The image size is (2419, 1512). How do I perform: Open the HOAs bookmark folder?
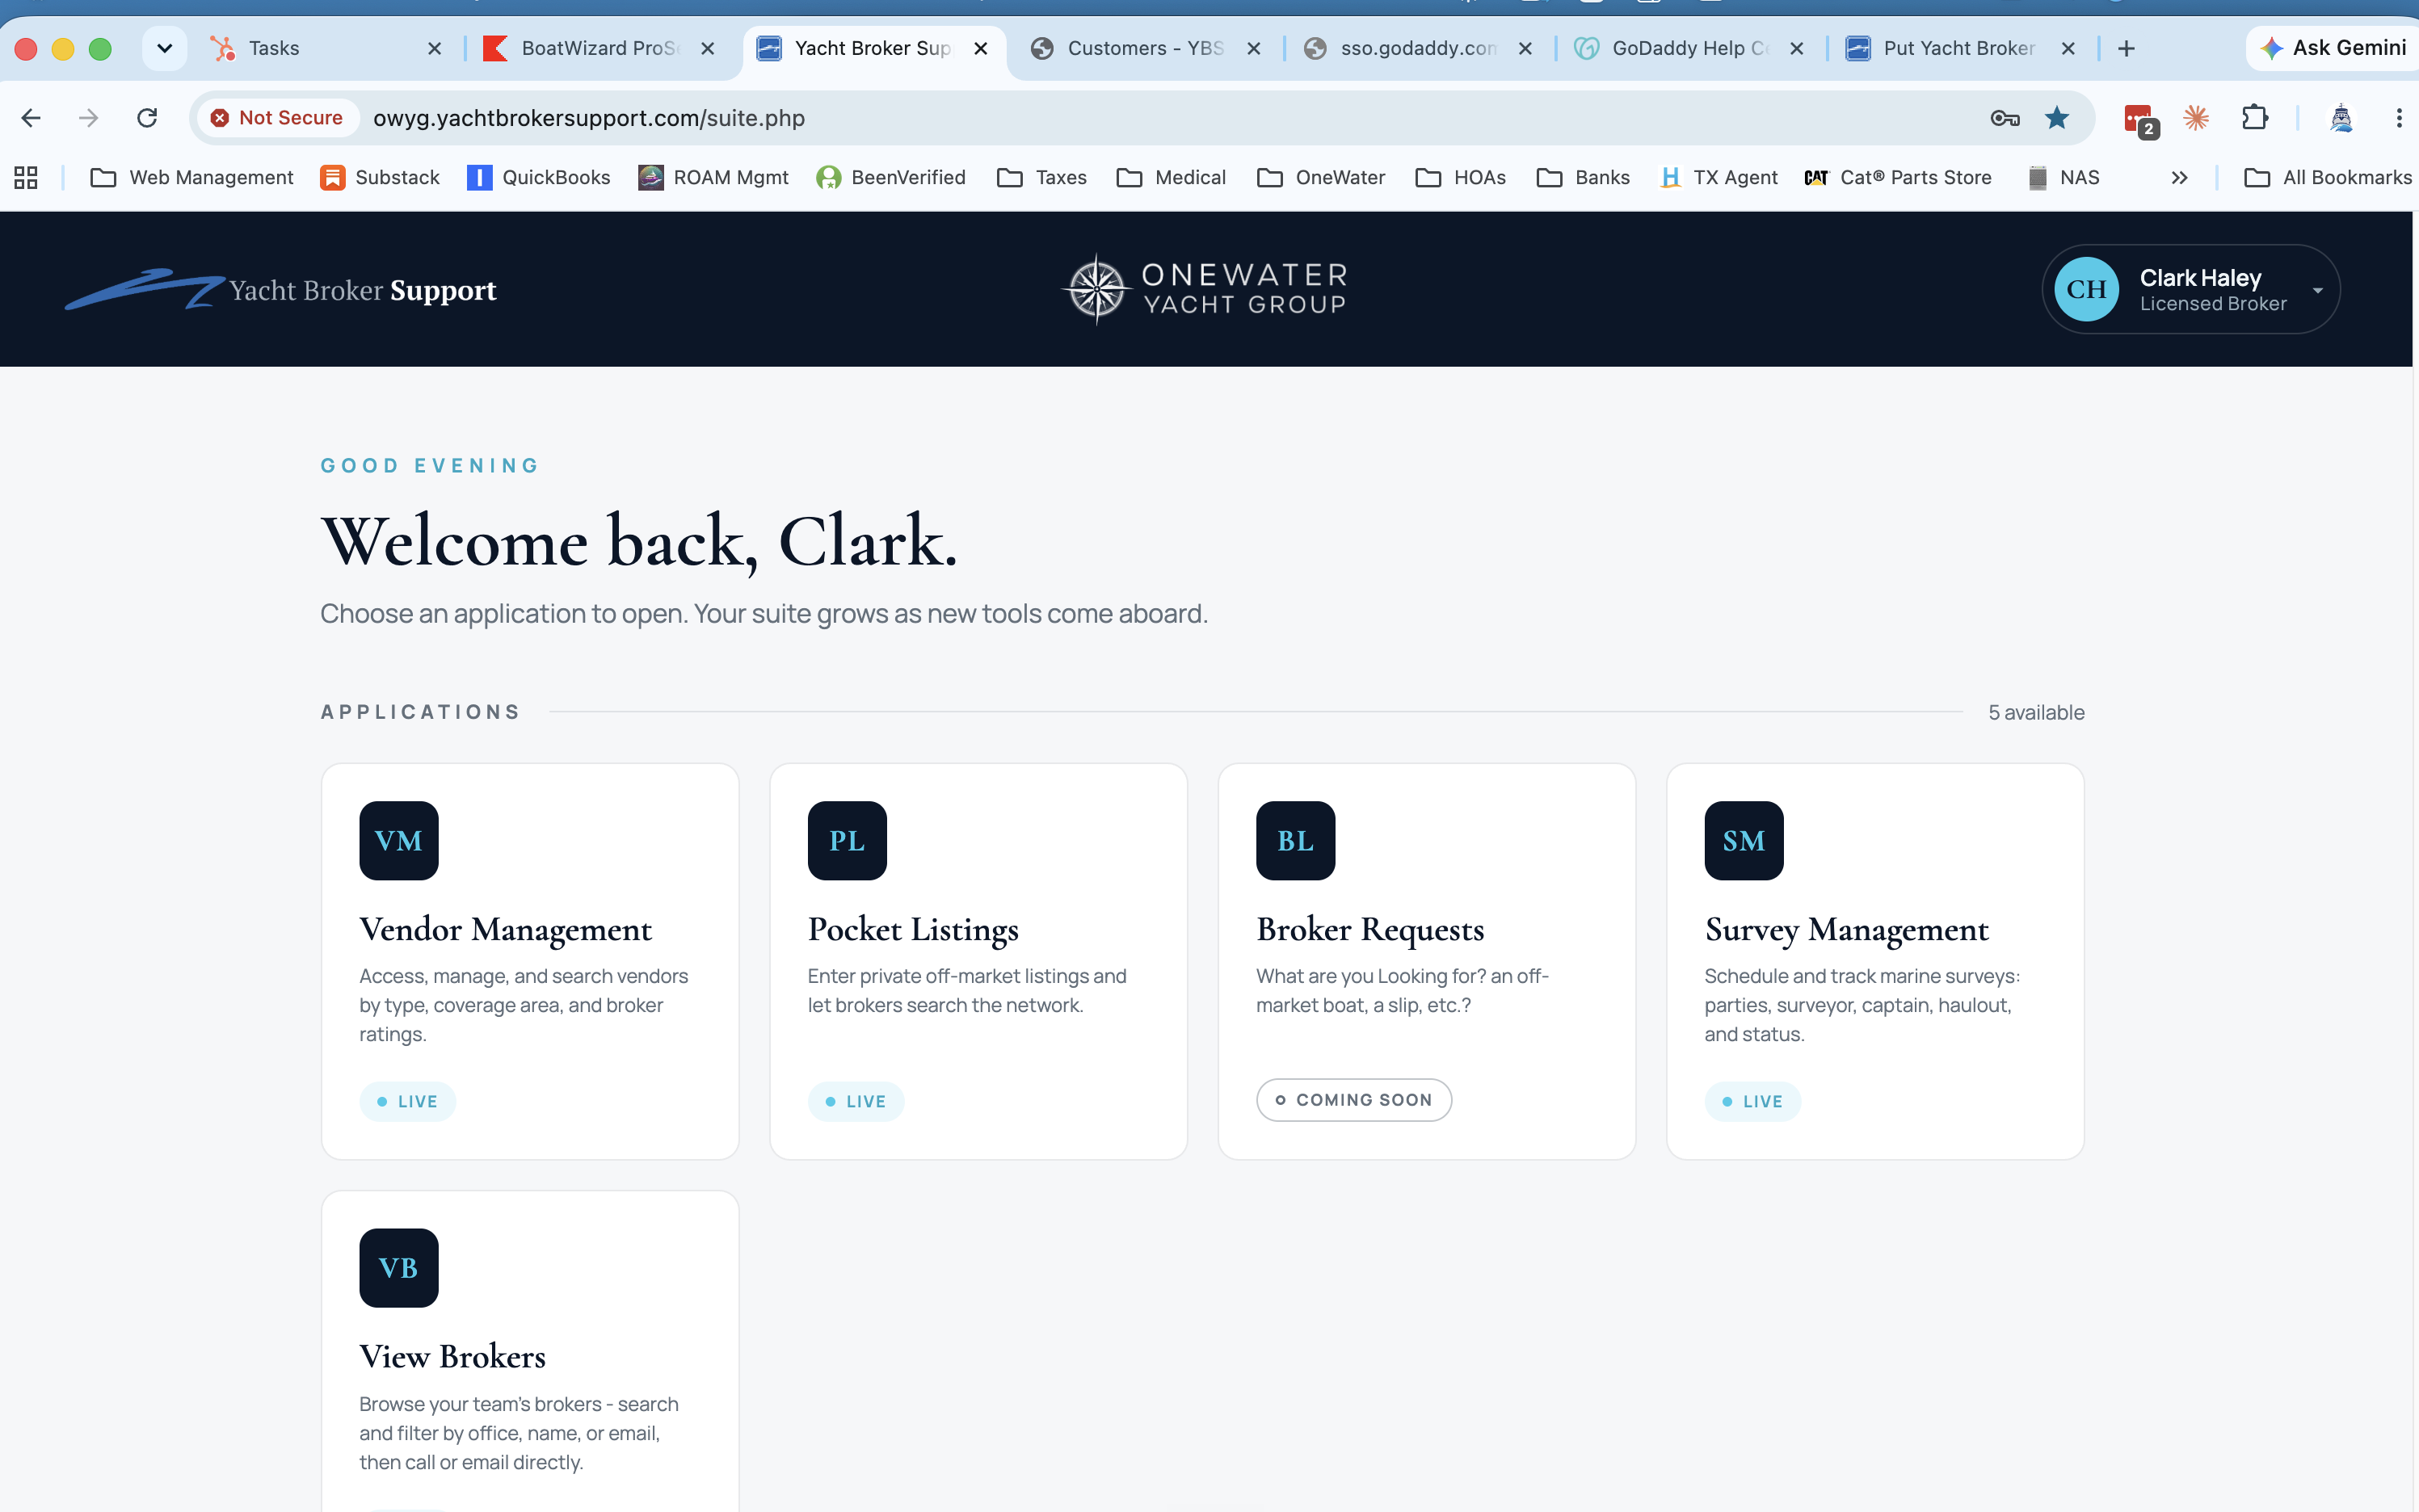coord(1461,177)
